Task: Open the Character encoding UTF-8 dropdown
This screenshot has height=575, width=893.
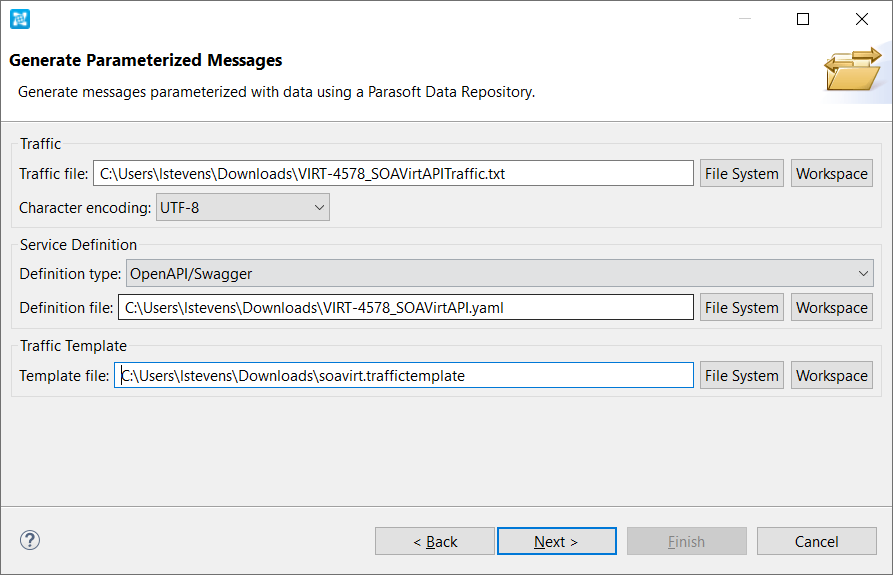Action: click(243, 208)
